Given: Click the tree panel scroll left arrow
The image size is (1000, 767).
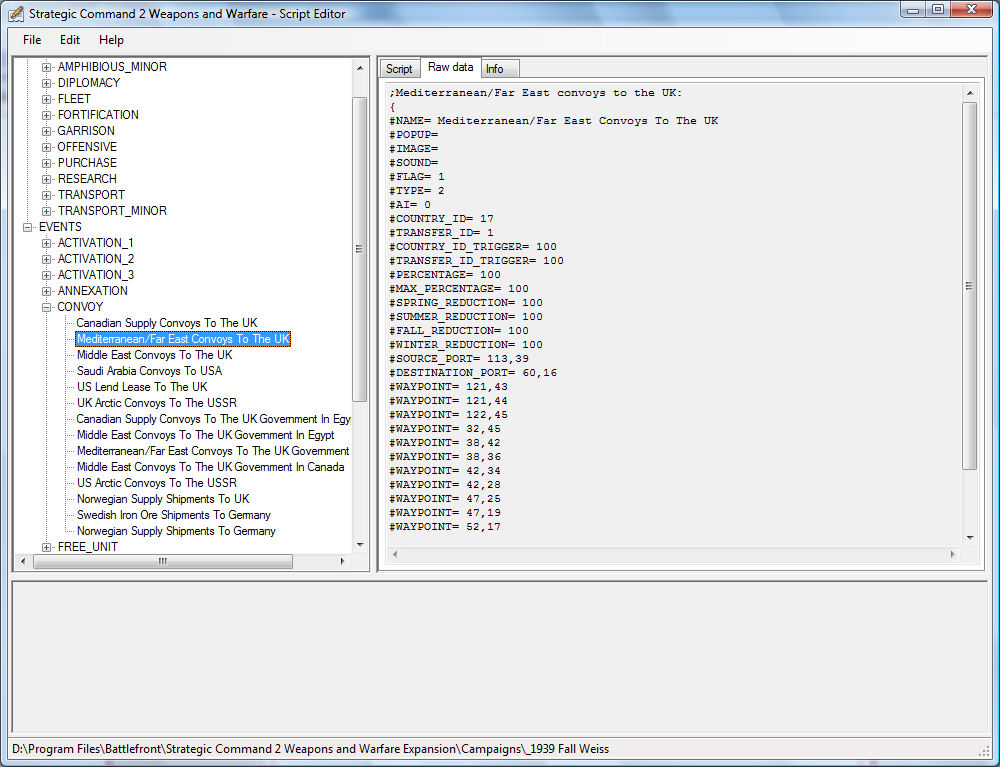Looking at the screenshot, I should pyautogui.click(x=23, y=561).
